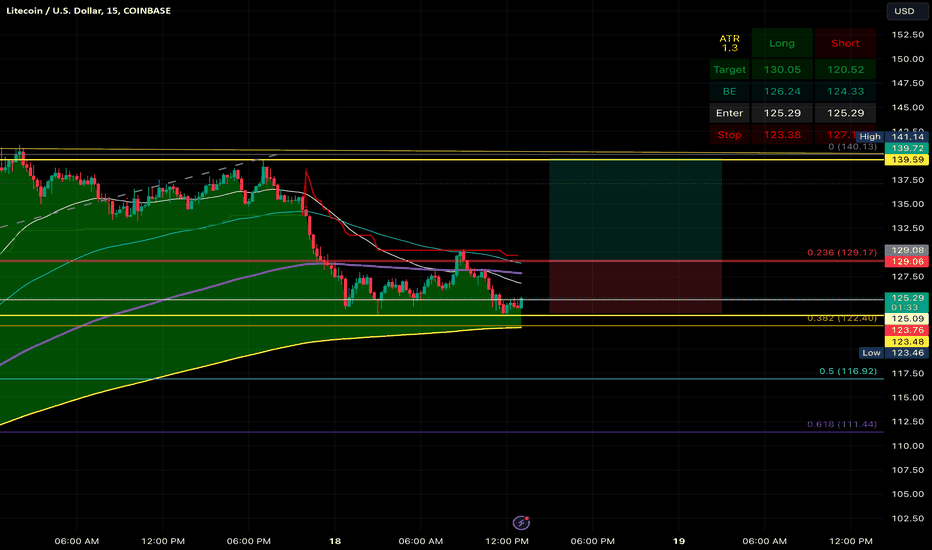Select the ATR 1.3 table cell
The width and height of the screenshot is (932, 550).
729,43
